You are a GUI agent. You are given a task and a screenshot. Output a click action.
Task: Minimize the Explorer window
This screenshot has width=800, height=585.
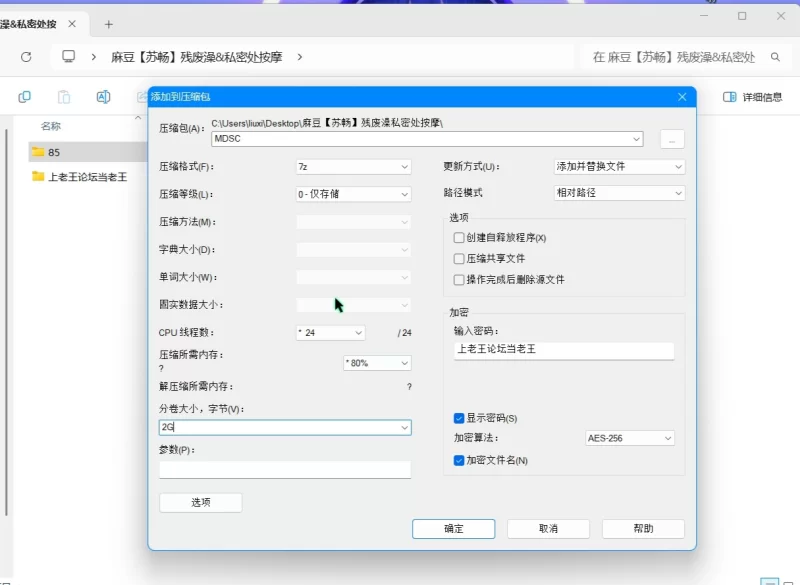704,16
